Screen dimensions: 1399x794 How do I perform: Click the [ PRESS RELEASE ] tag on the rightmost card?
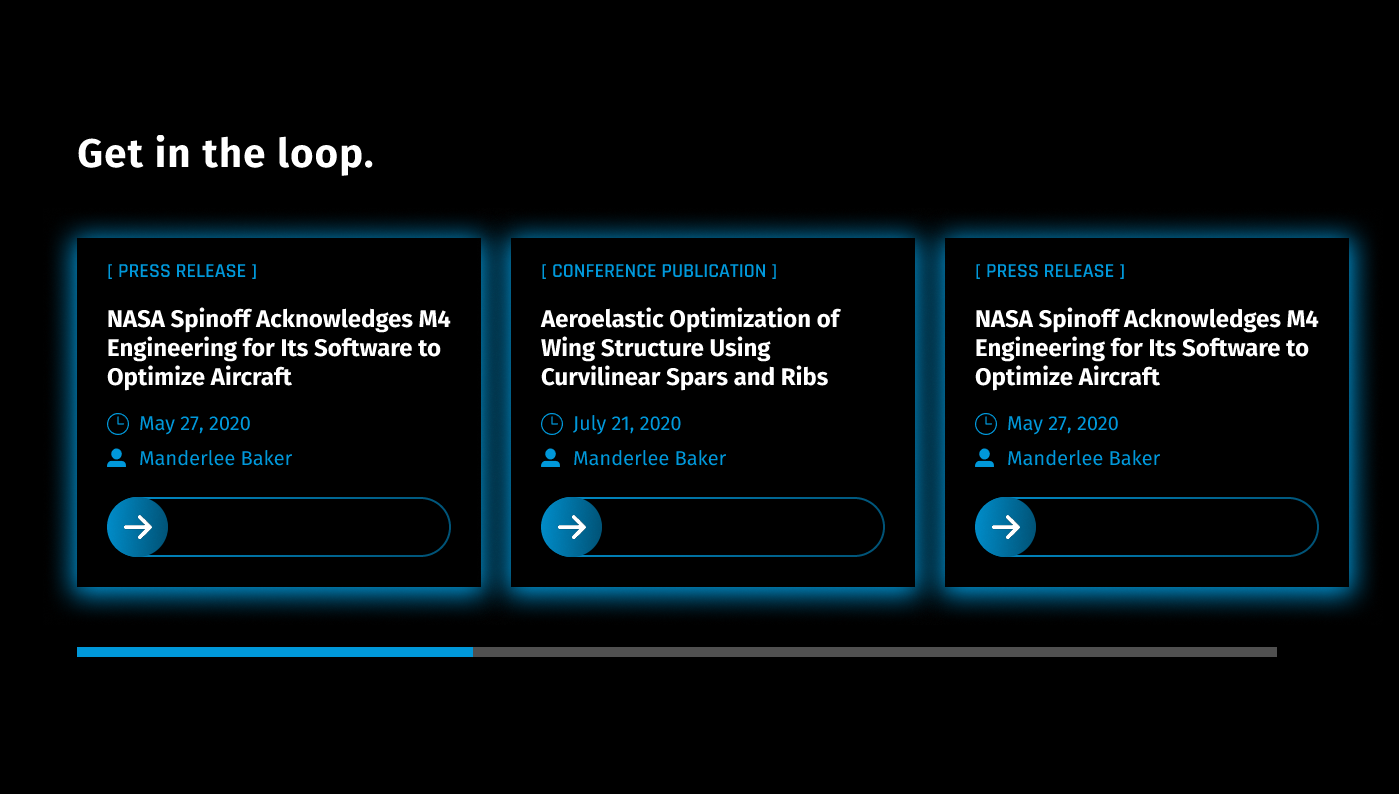[1050, 271]
